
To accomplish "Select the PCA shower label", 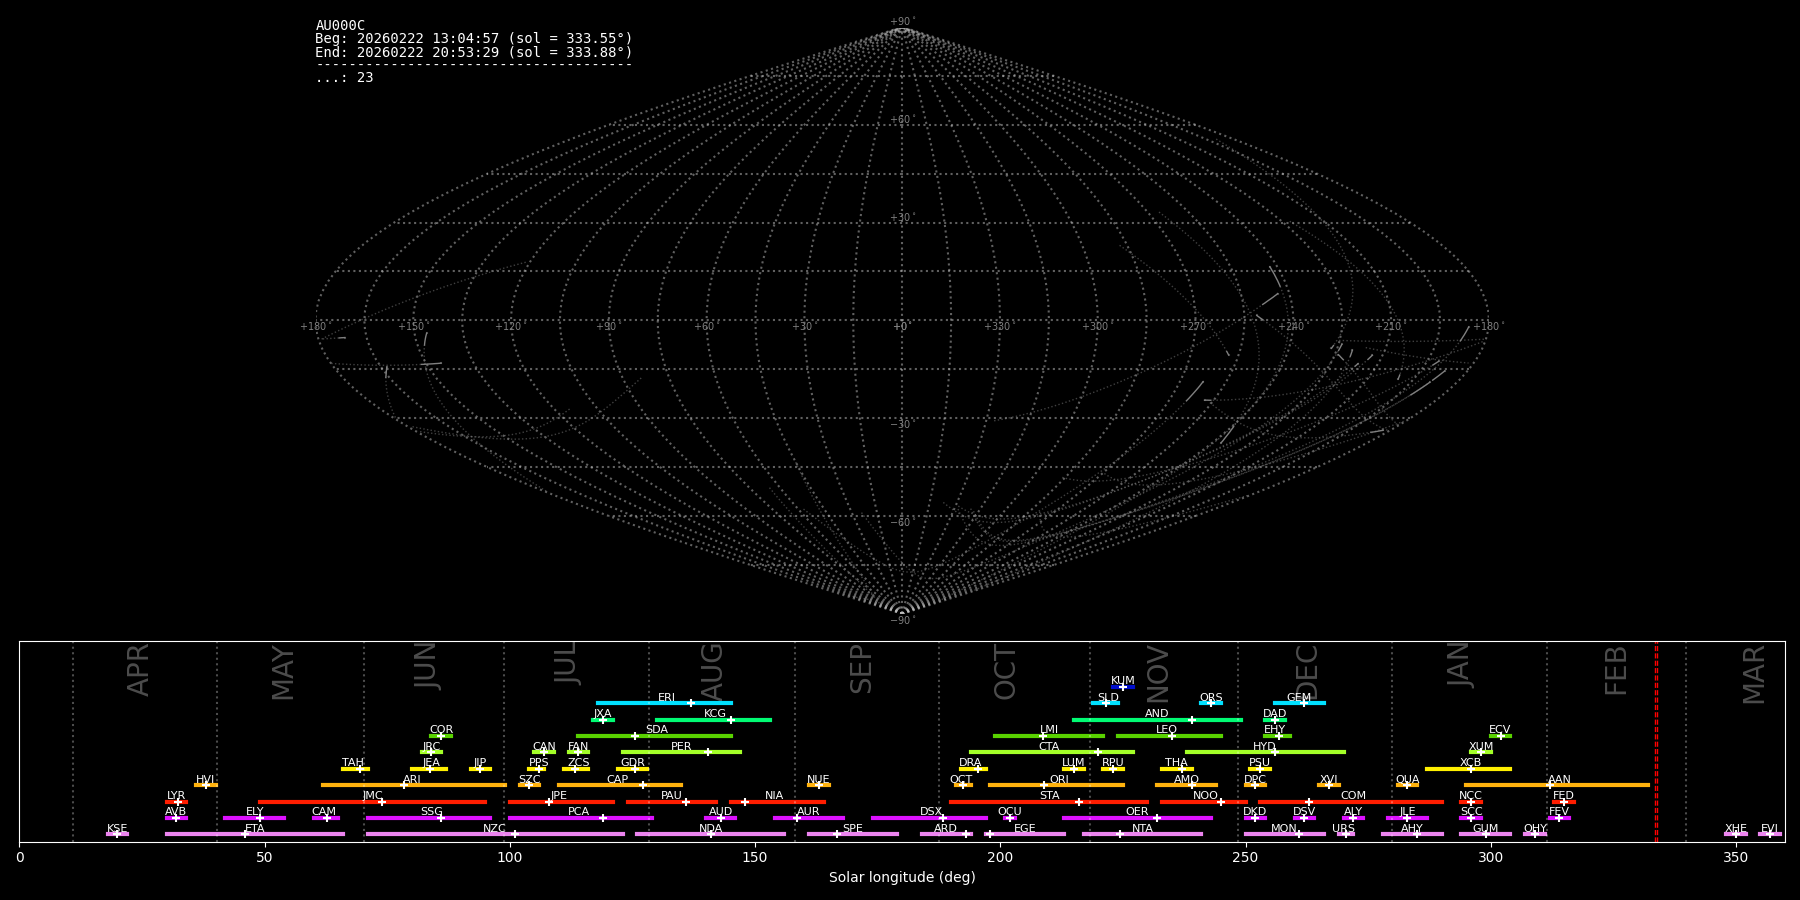I will [578, 812].
